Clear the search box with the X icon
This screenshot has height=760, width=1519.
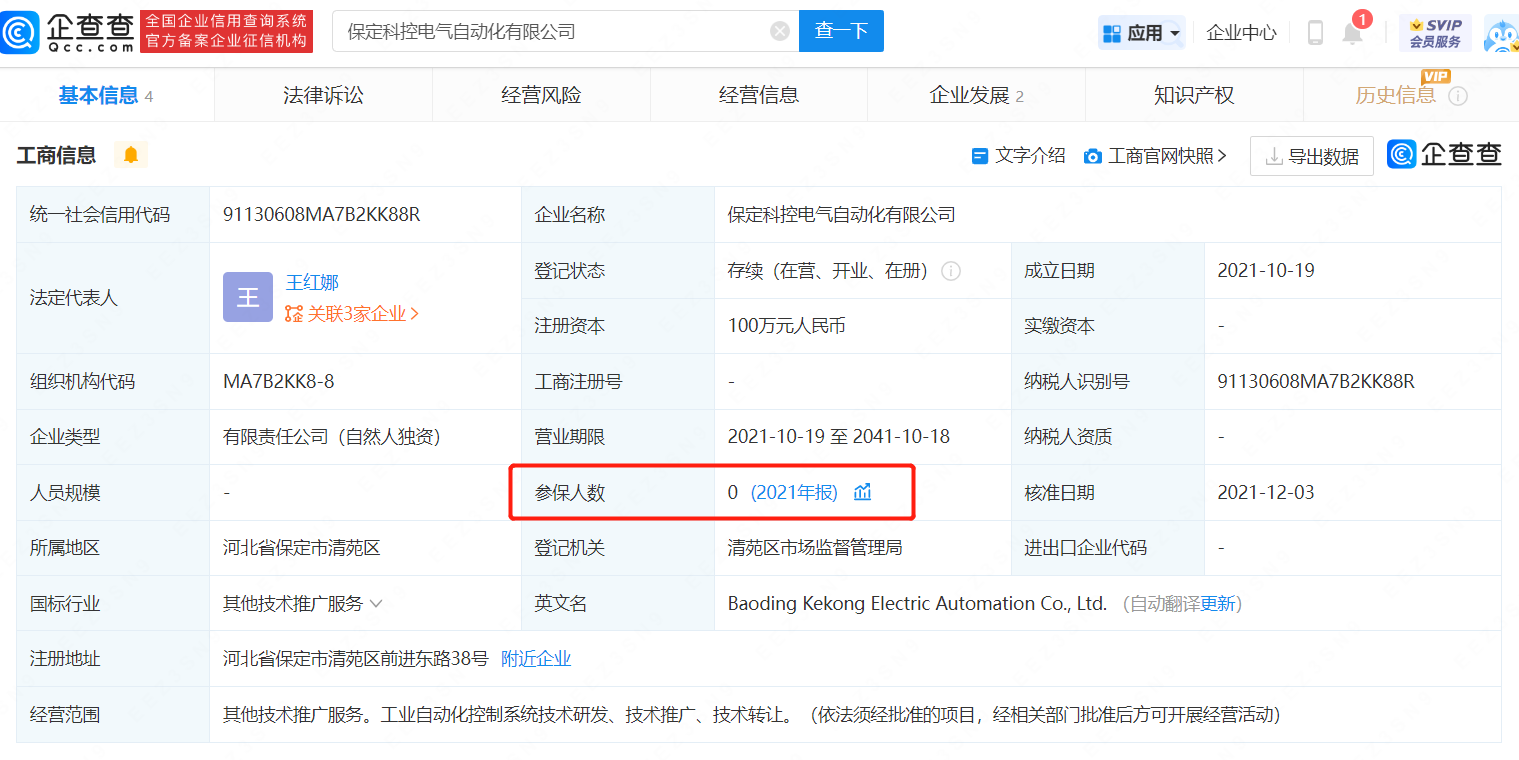(x=780, y=31)
